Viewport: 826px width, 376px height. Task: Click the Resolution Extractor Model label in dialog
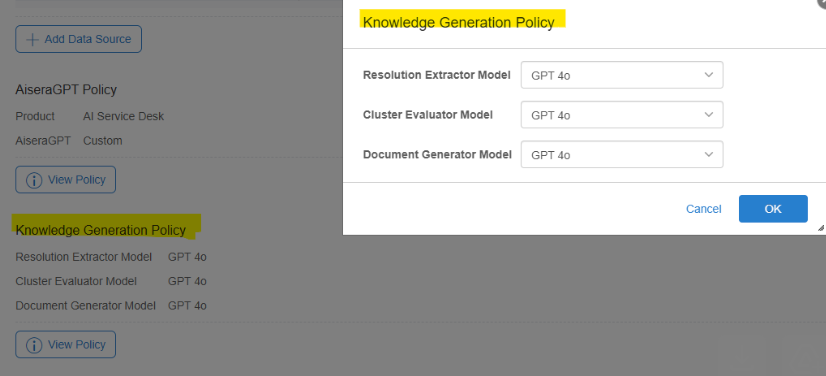437,75
